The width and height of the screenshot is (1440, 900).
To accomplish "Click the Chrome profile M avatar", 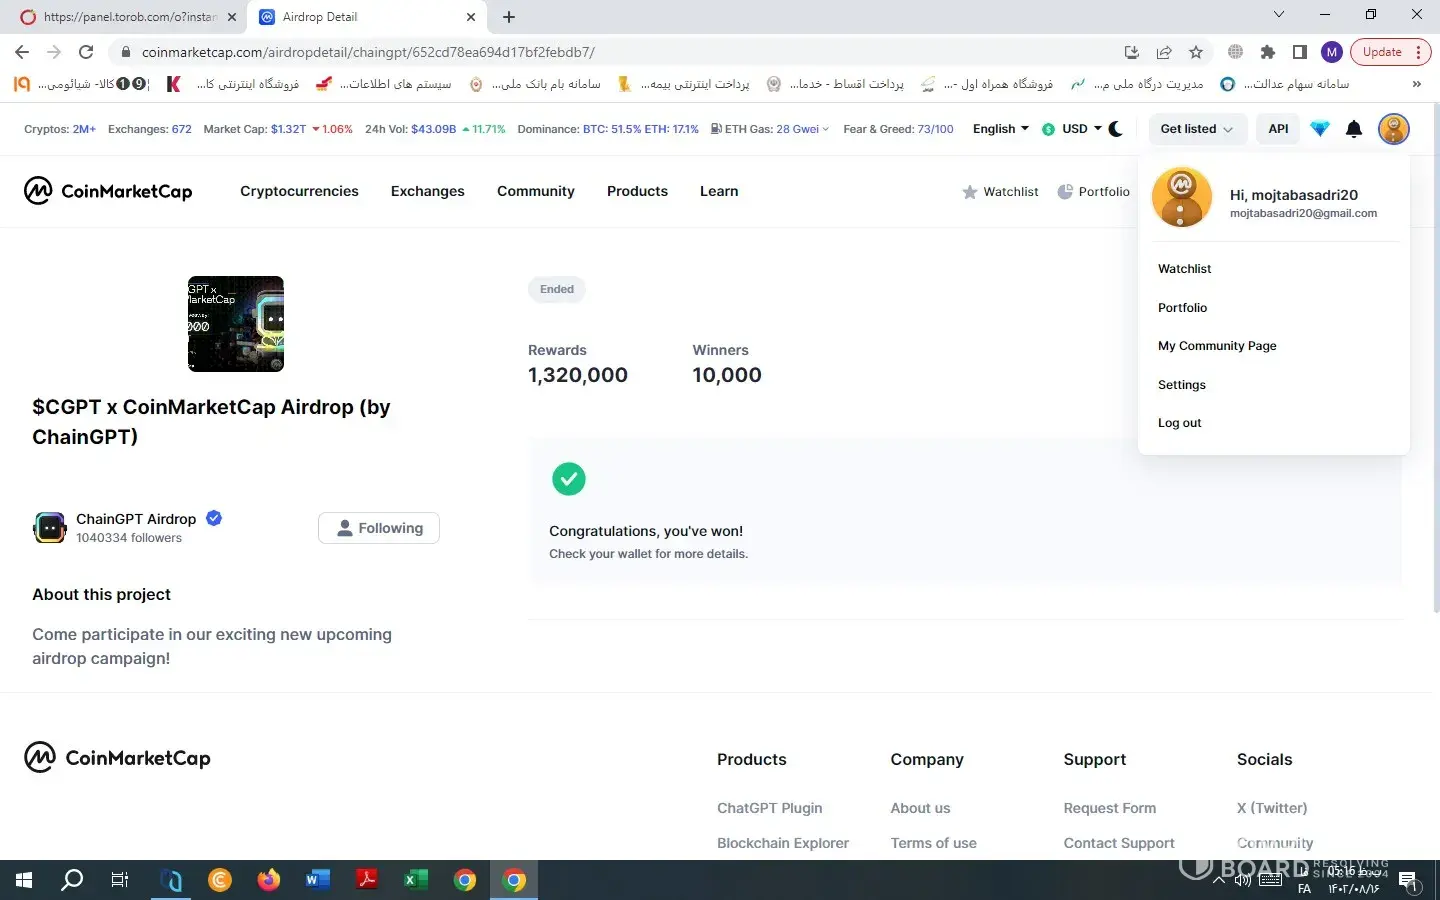I will pyautogui.click(x=1332, y=52).
